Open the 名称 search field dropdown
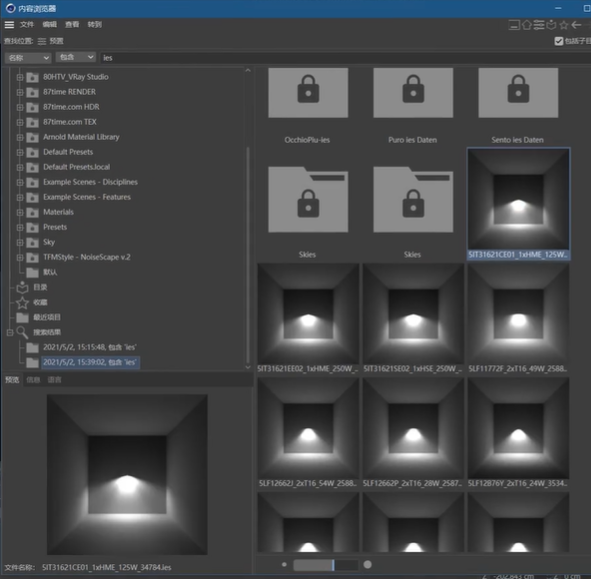The height and width of the screenshot is (579, 591). tap(28, 58)
